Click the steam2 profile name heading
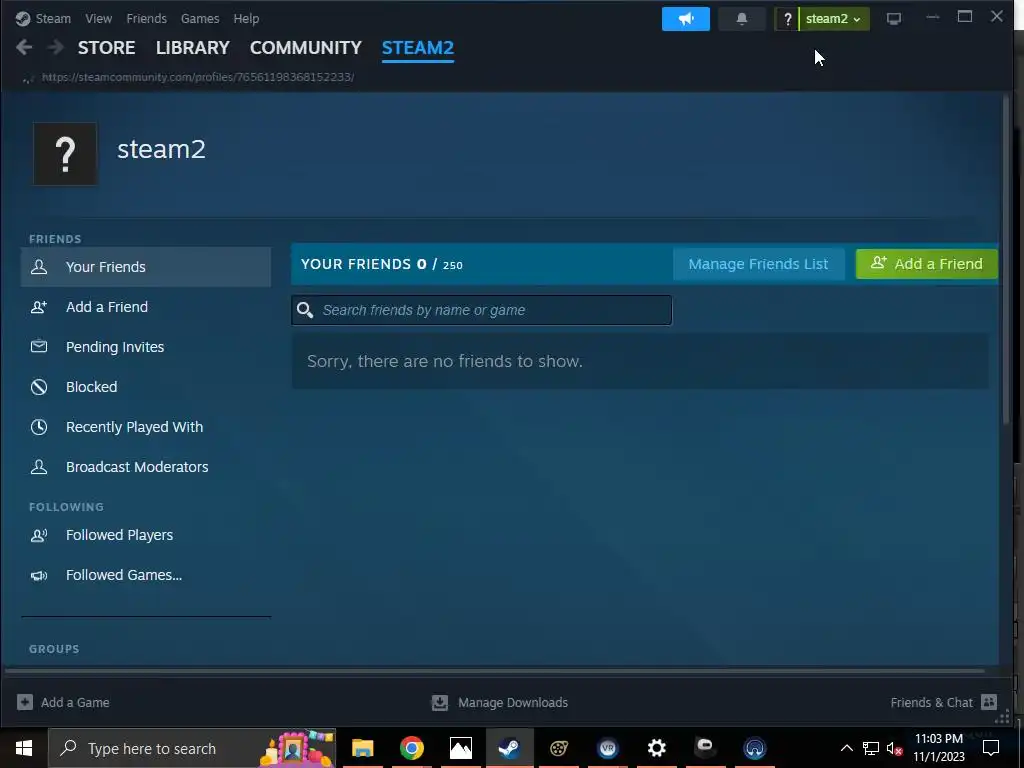Viewport: 1024px width, 768px height. [161, 150]
